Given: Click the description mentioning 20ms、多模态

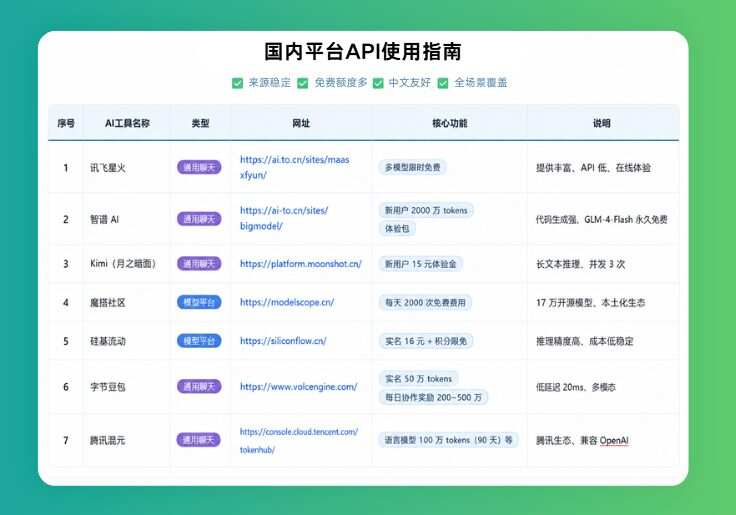Looking at the screenshot, I should [x=576, y=387].
